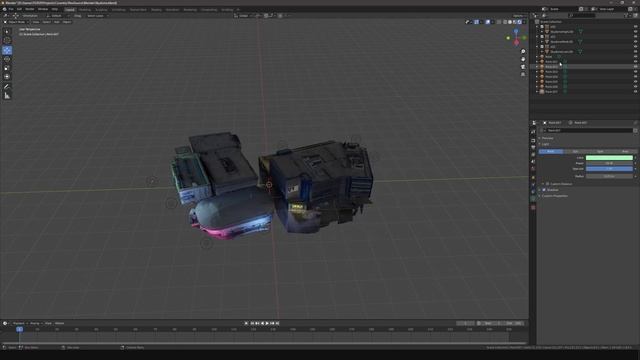The width and height of the screenshot is (640, 360).
Task: Open the green Light Data properties tab
Action: [x=533, y=199]
